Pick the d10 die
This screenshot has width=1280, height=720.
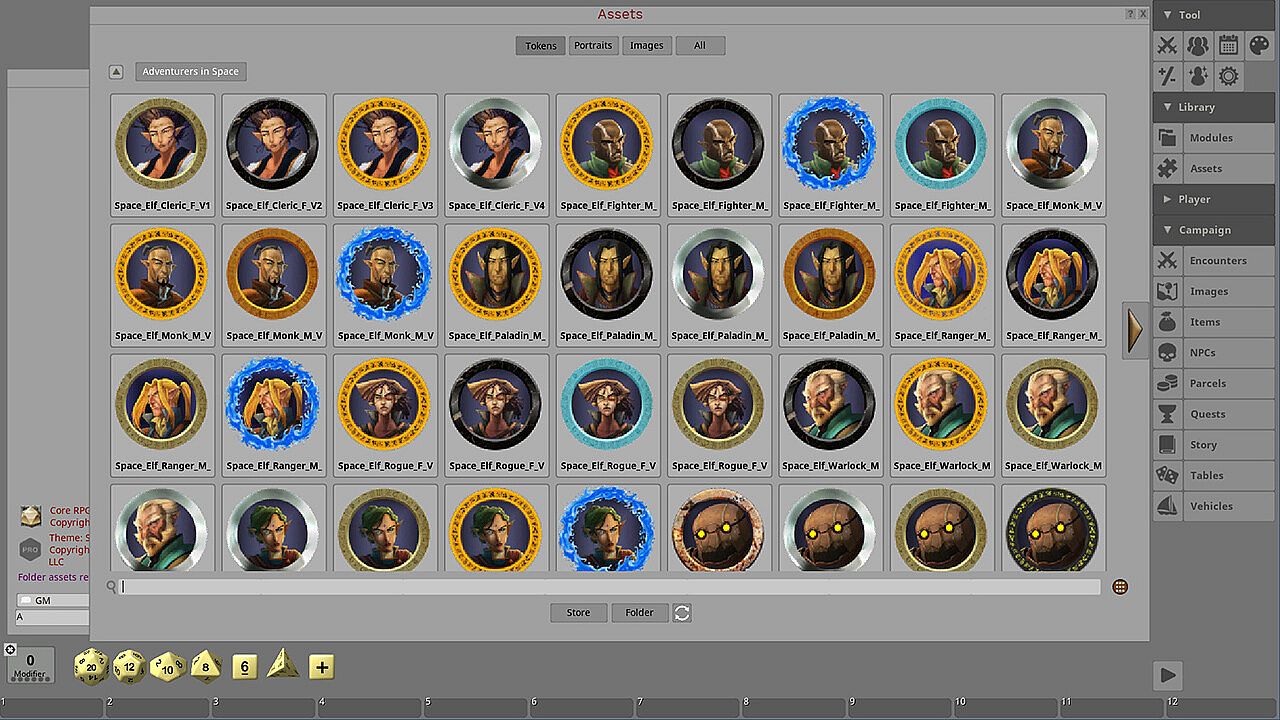(x=168, y=666)
